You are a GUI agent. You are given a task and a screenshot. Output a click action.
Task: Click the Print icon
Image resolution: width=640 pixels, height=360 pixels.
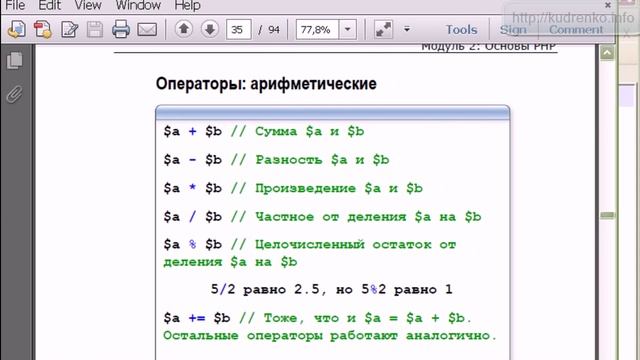[121, 29]
